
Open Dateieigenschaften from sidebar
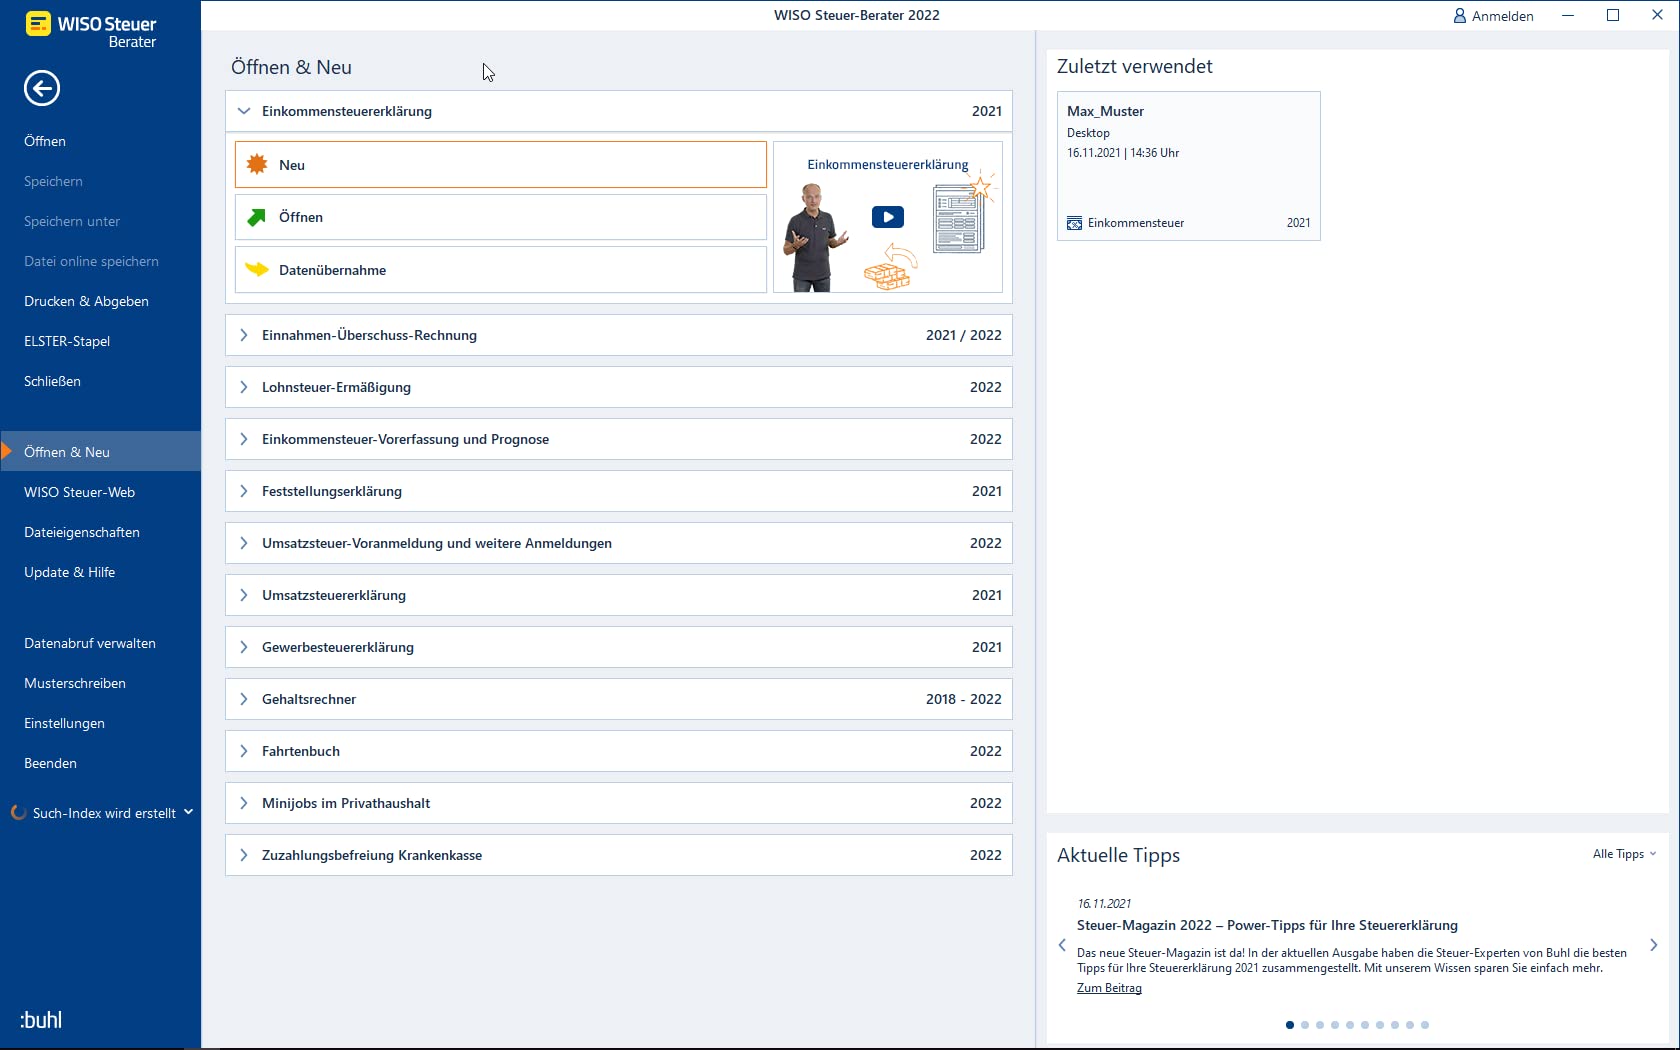[82, 532]
